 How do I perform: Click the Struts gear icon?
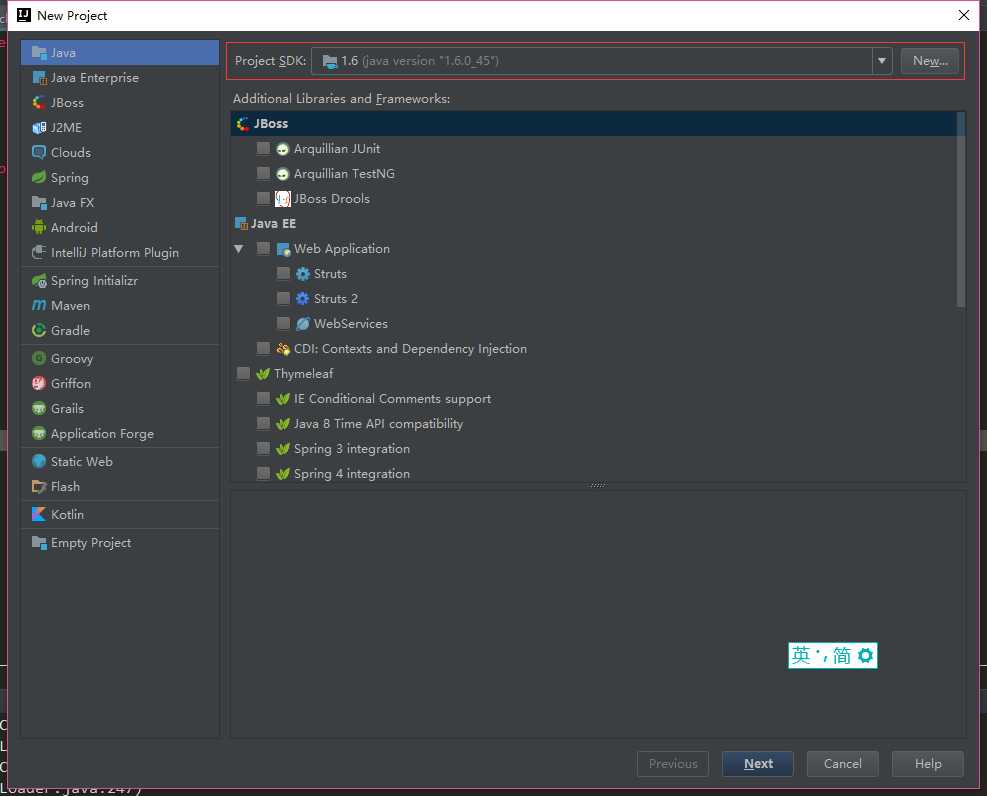tap(303, 274)
